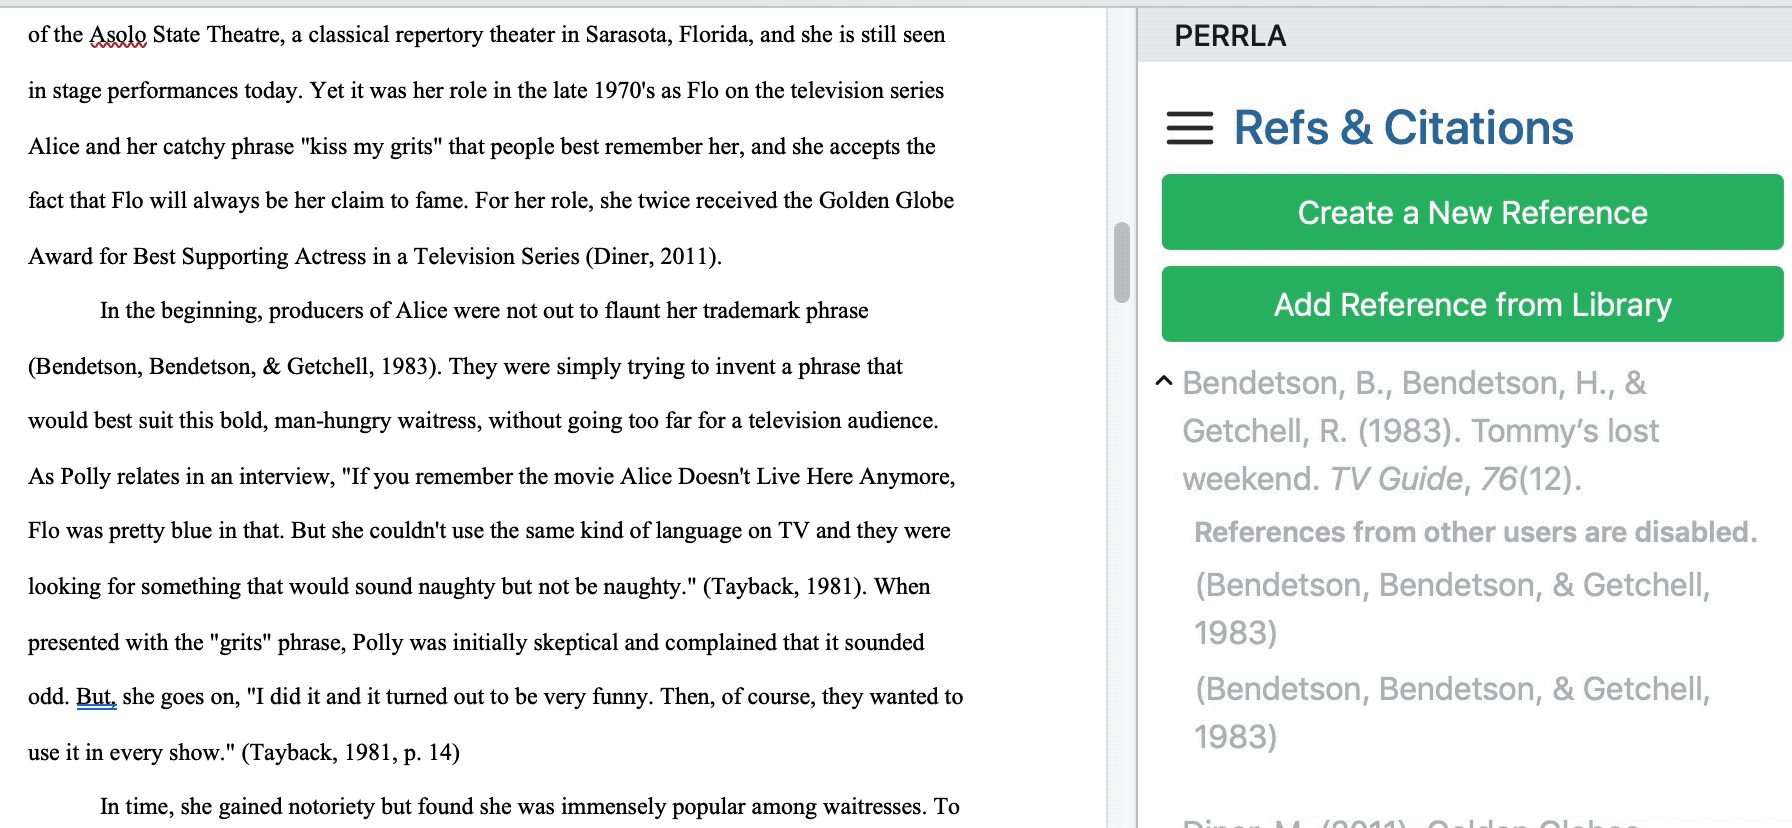The height and width of the screenshot is (828, 1792).
Task: Click the references from other users disabled notice
Action: (1474, 532)
